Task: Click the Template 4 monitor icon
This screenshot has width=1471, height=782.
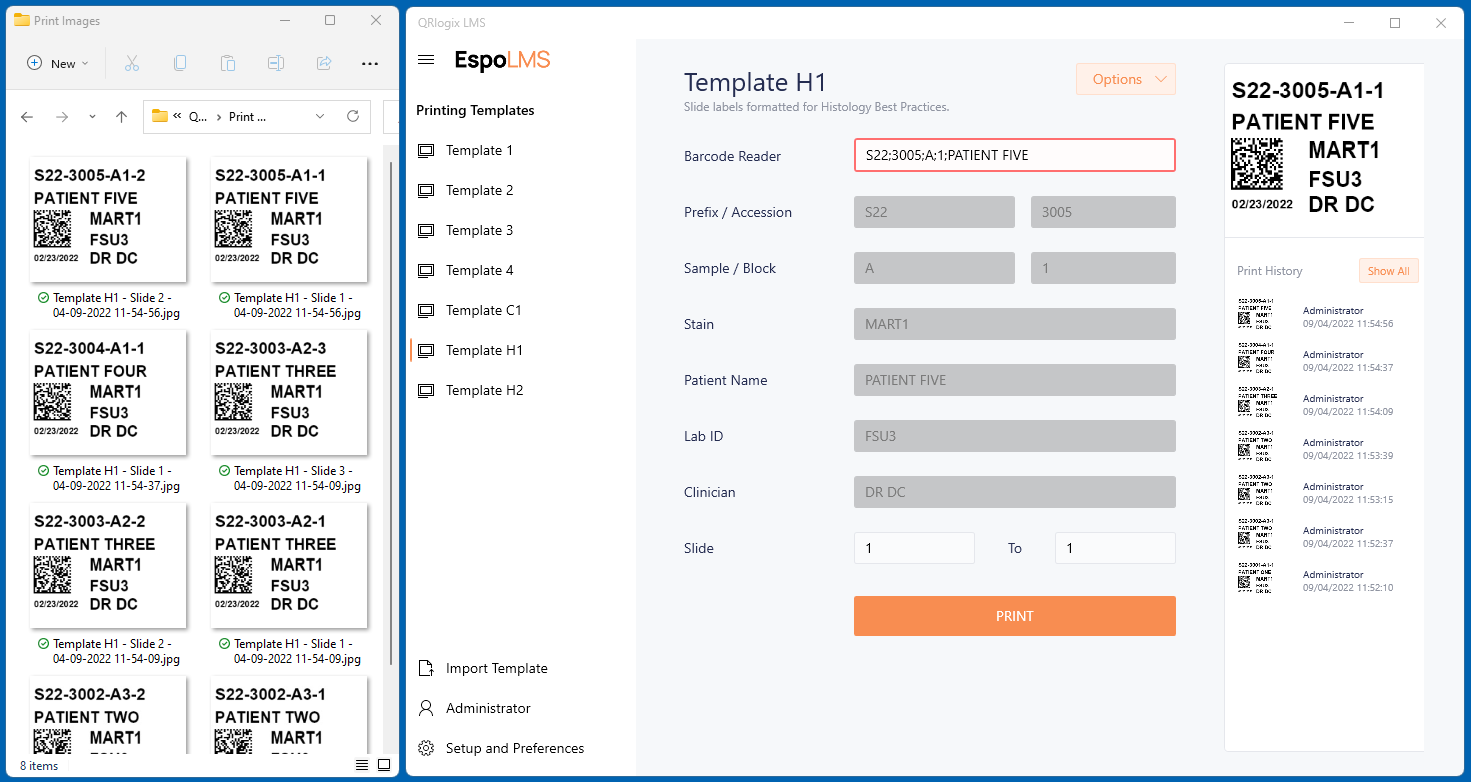Action: tap(426, 271)
